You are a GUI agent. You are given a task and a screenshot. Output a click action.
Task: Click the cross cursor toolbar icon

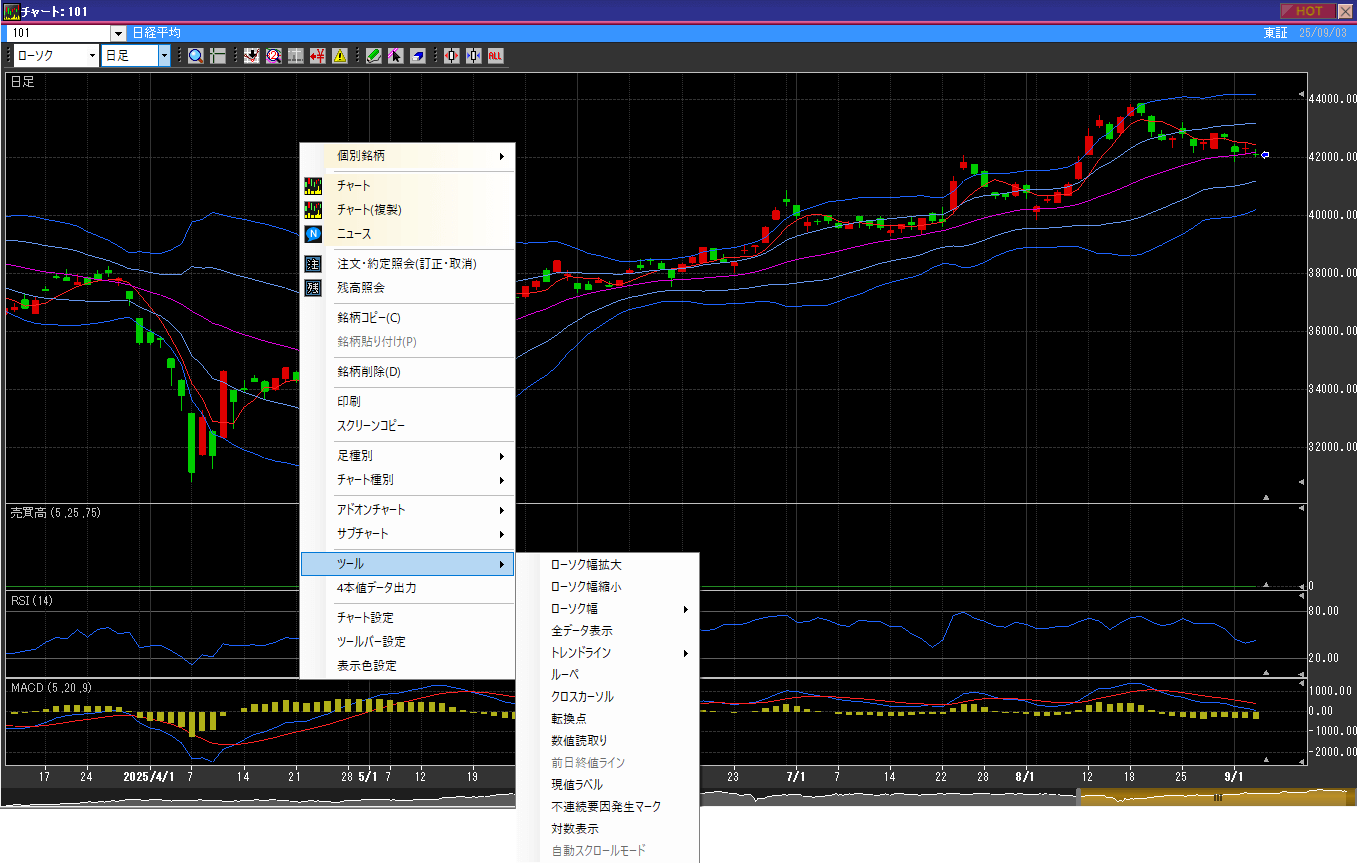click(217, 56)
